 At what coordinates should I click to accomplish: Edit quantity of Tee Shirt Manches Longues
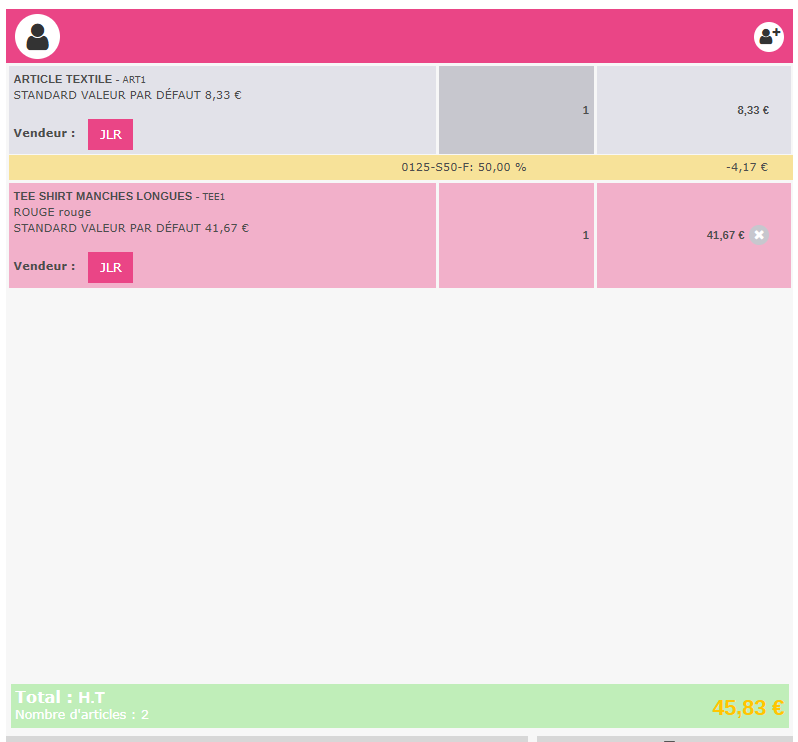[516, 235]
